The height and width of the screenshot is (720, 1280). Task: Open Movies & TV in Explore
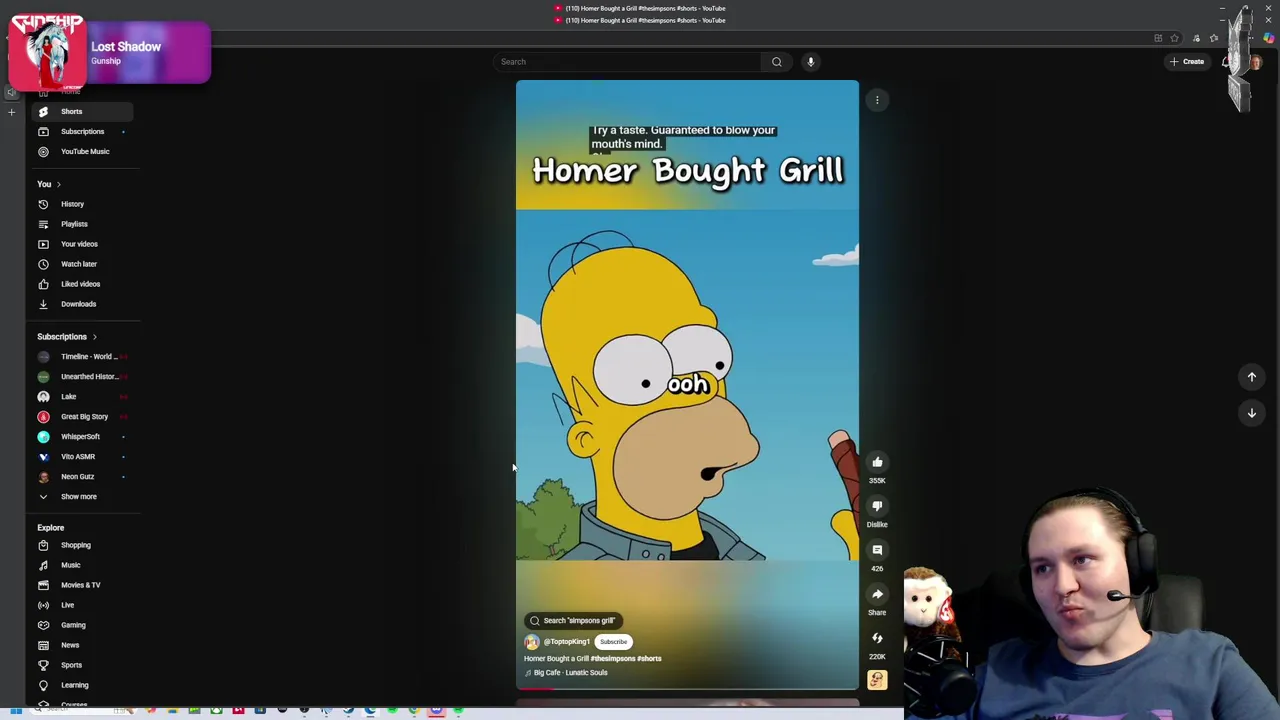(80, 585)
